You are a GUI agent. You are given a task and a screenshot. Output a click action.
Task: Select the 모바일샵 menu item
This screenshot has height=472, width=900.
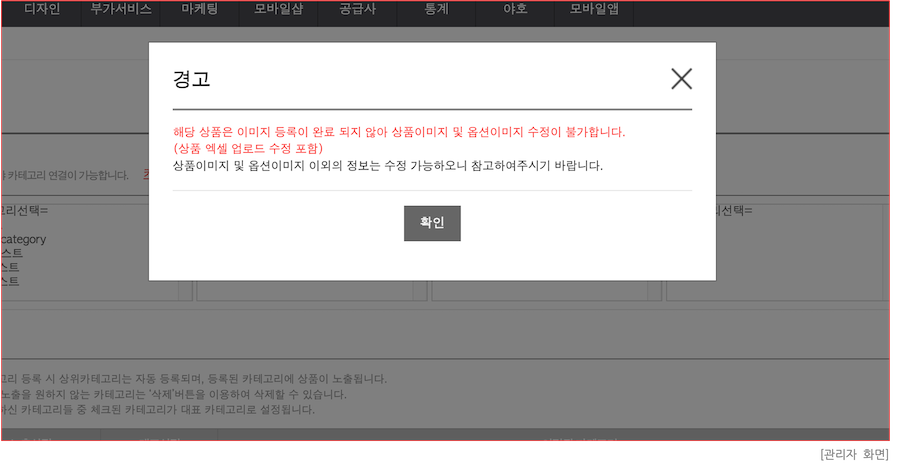pos(279,13)
